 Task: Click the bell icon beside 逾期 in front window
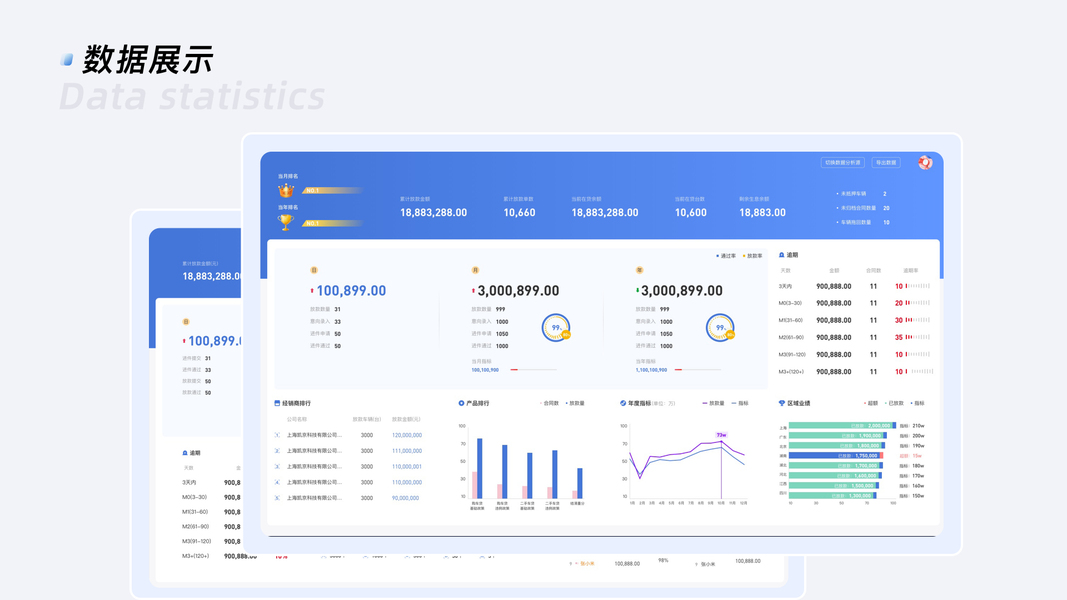(781, 255)
